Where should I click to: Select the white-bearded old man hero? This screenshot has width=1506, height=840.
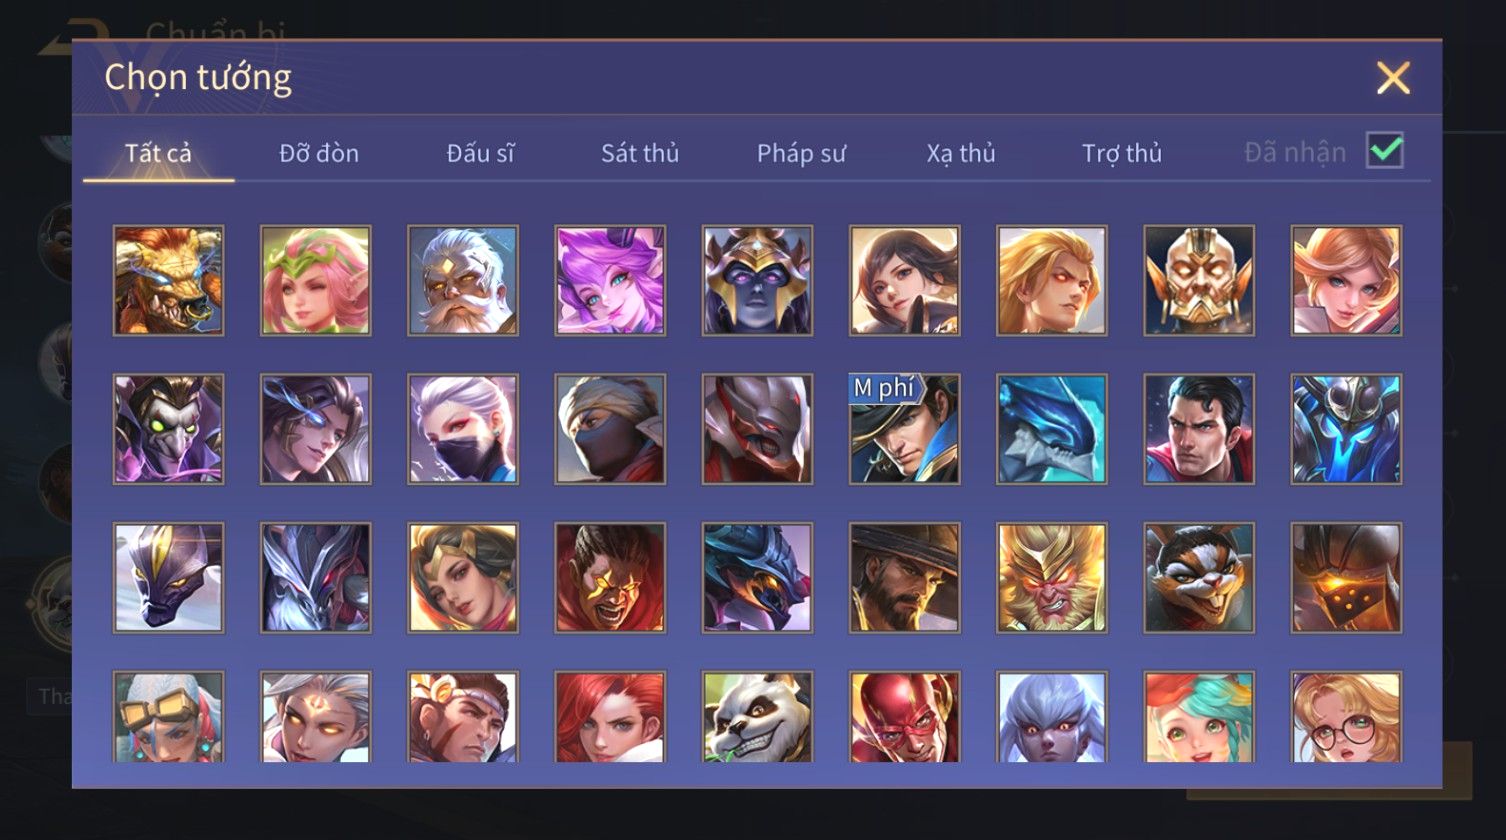coord(463,280)
